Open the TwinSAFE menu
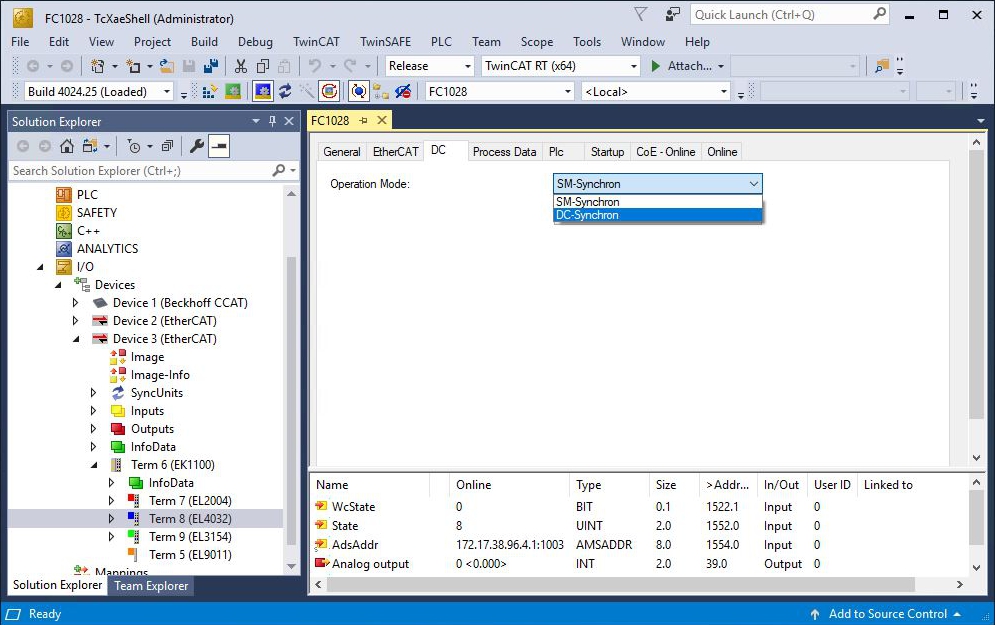Viewport: 995px width, 625px height. pyautogui.click(x=385, y=42)
